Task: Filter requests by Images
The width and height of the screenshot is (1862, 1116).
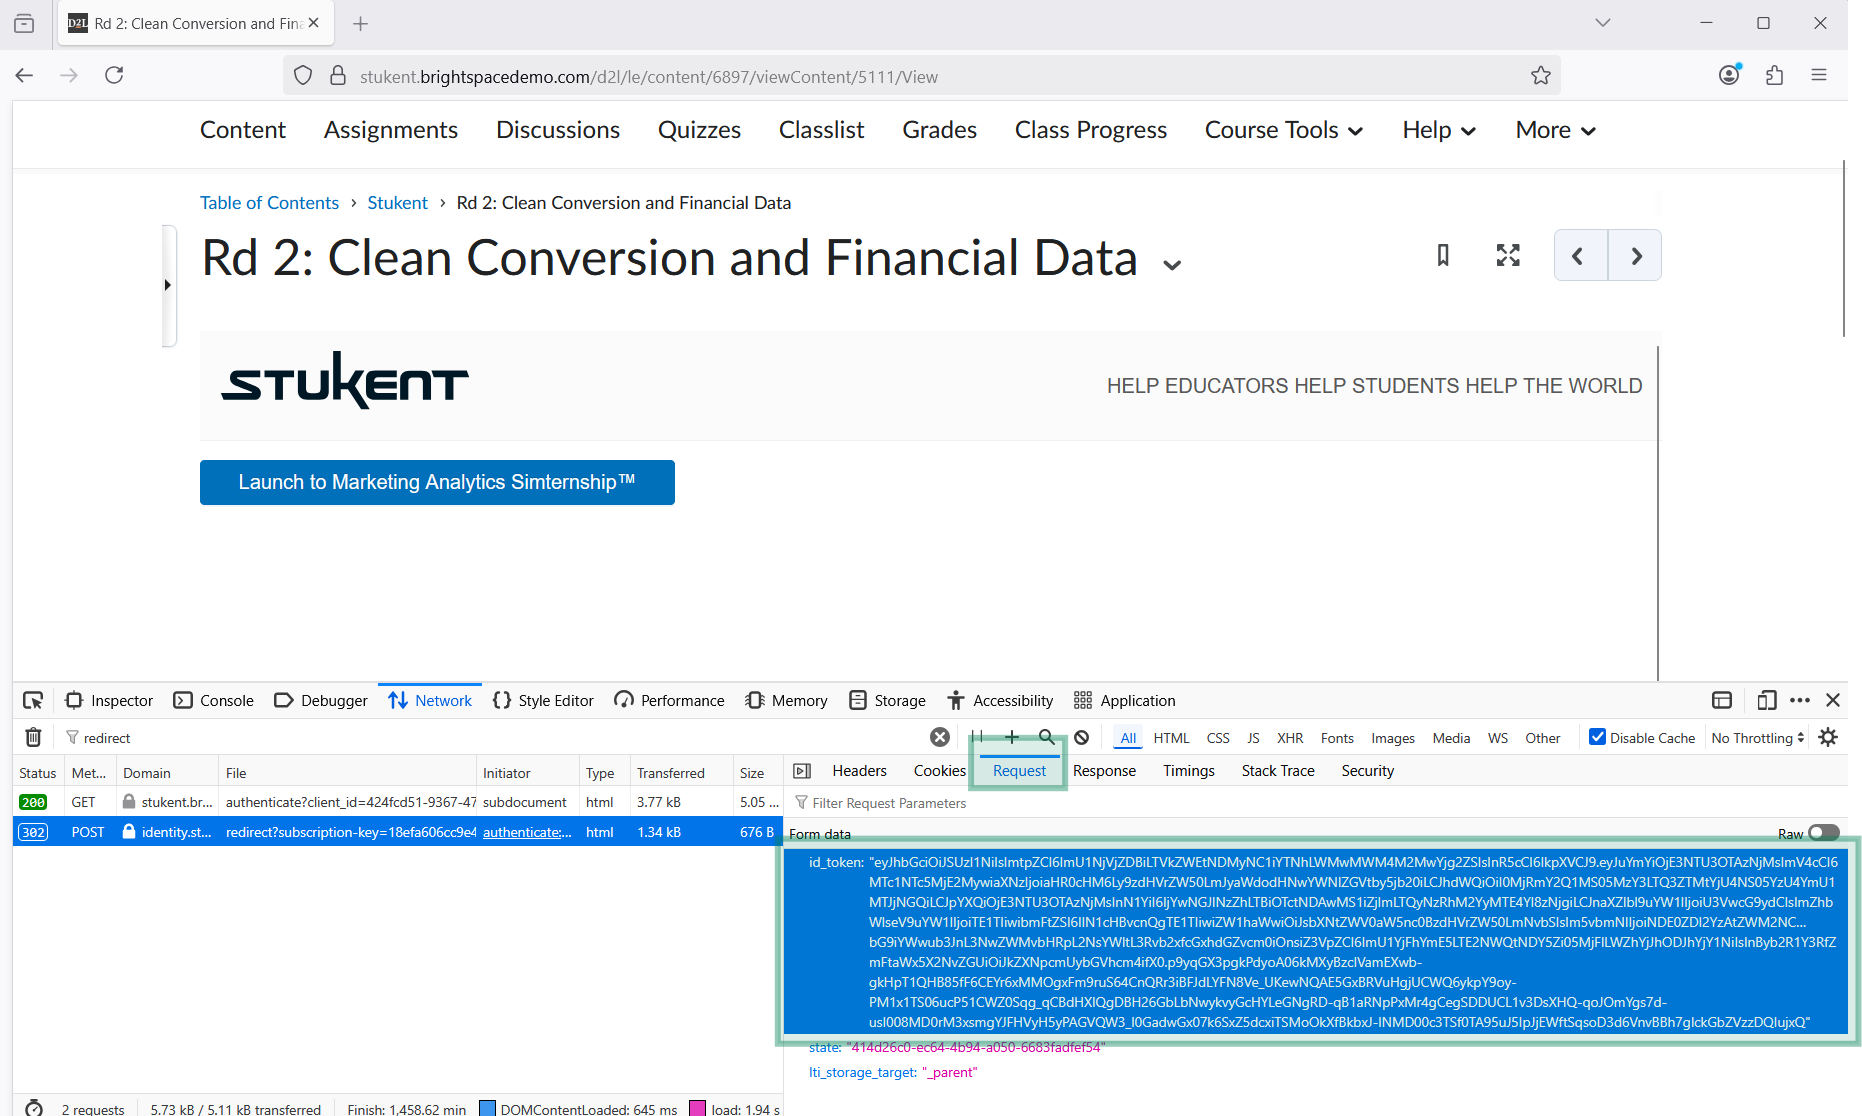Action: point(1393,738)
